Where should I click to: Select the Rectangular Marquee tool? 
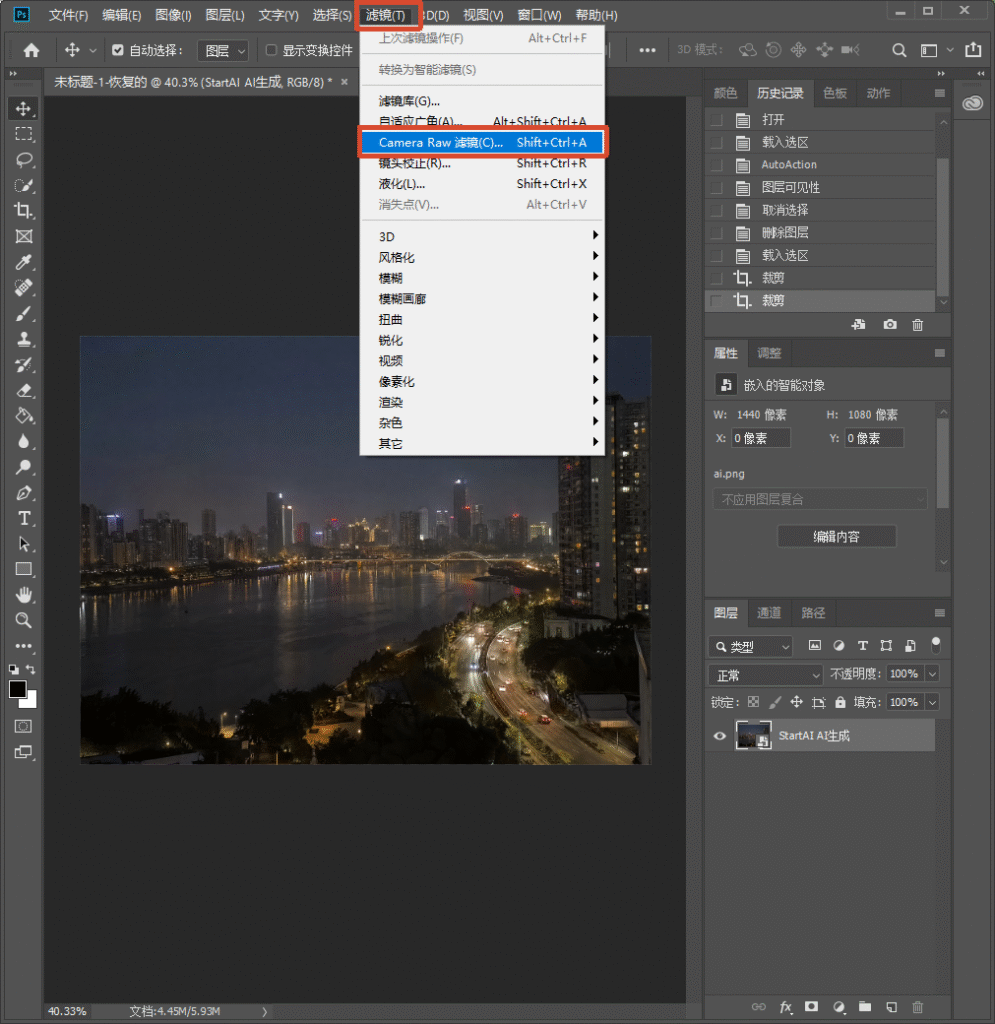coord(24,135)
